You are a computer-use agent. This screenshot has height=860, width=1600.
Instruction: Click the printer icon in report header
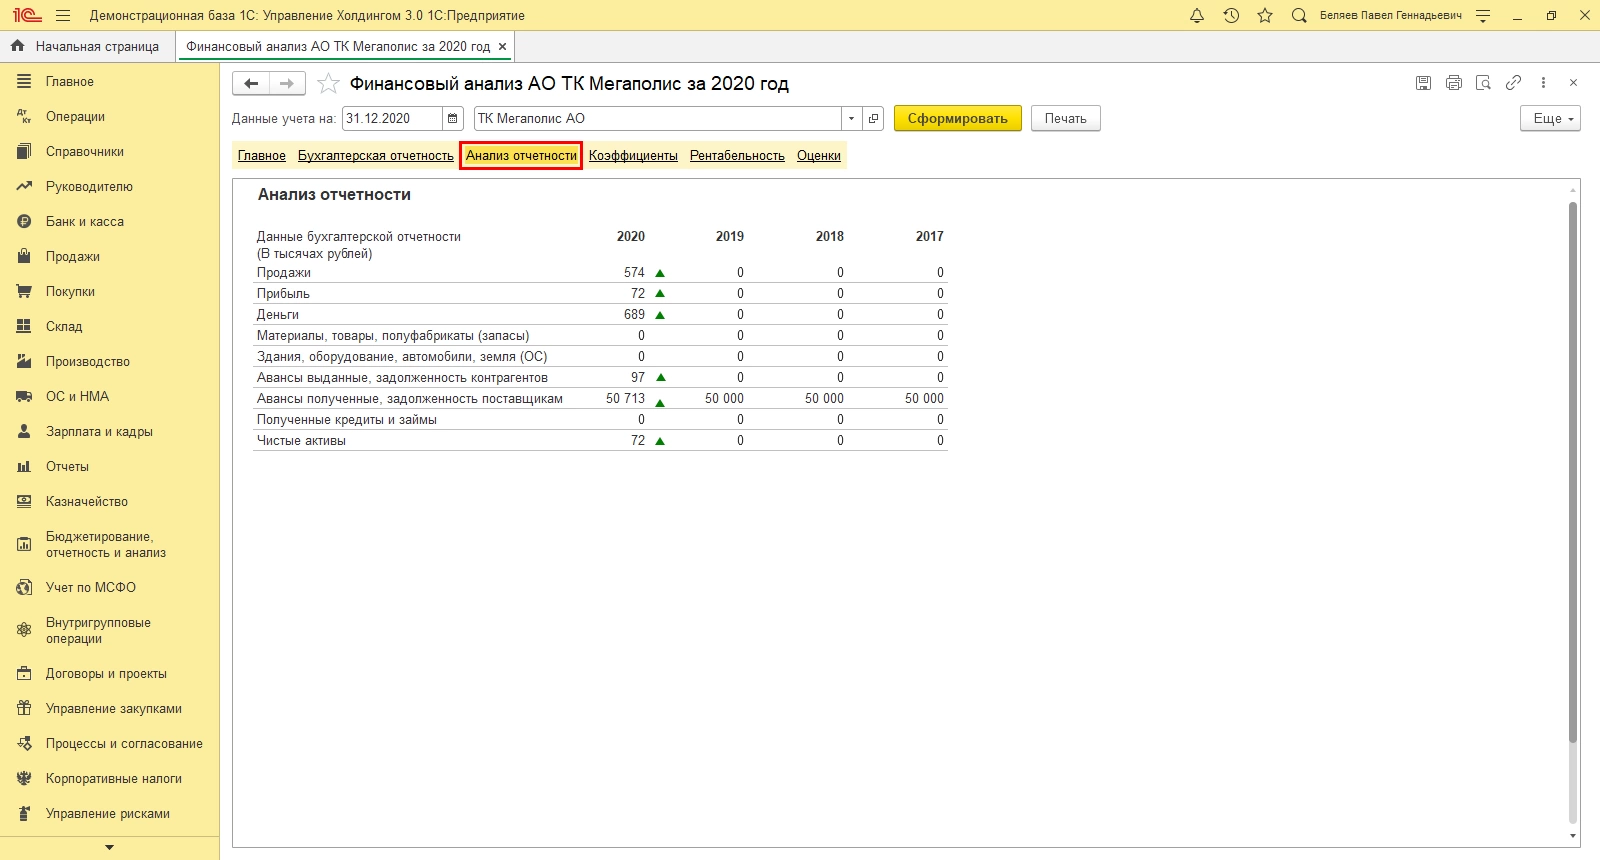[x=1454, y=83]
